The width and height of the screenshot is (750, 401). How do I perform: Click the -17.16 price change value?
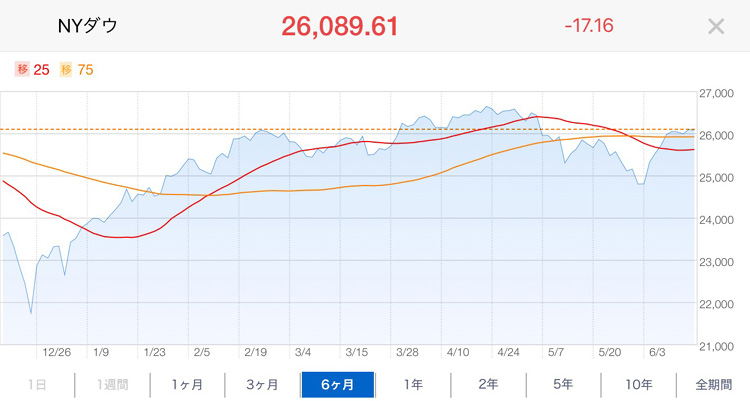pos(589,26)
